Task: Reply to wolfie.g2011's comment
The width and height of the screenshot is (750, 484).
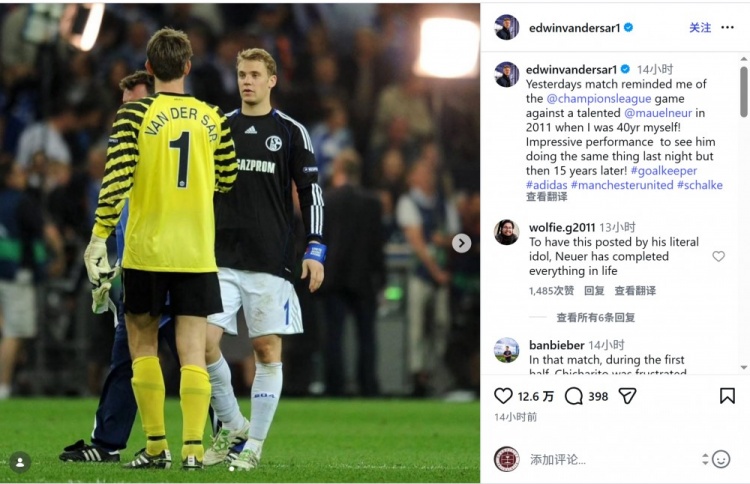Action: click(594, 291)
